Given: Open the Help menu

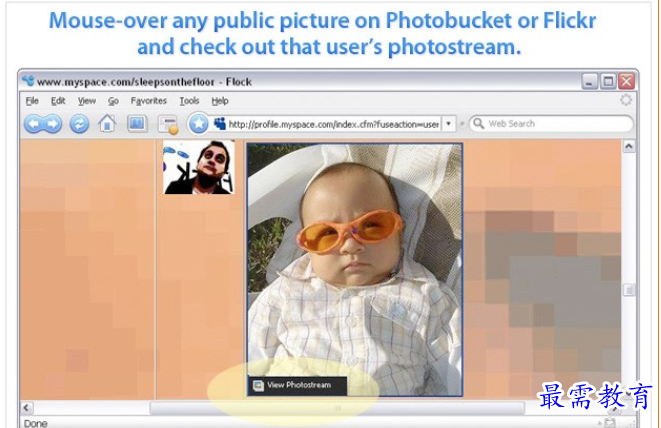Looking at the screenshot, I should tap(220, 101).
